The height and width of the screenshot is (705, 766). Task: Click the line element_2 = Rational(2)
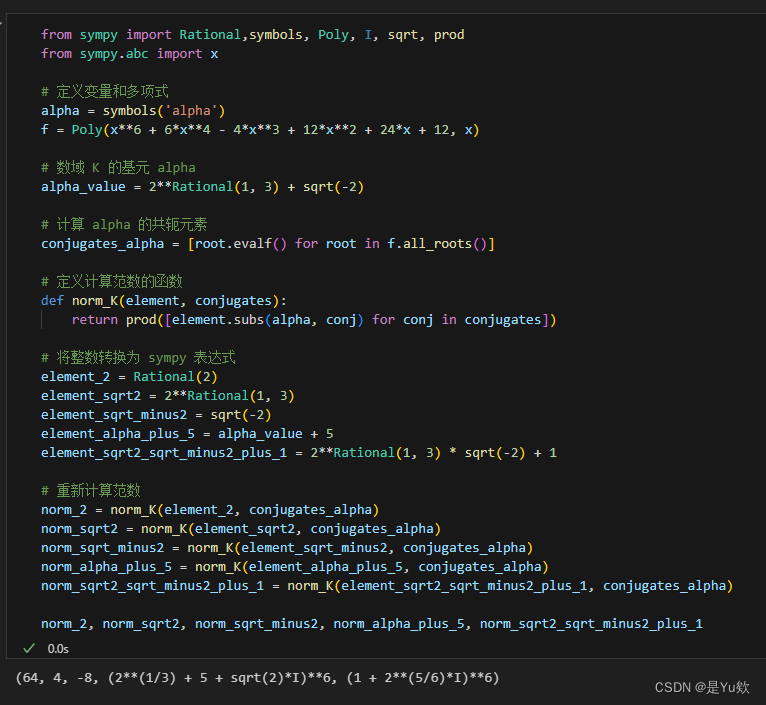(129, 377)
